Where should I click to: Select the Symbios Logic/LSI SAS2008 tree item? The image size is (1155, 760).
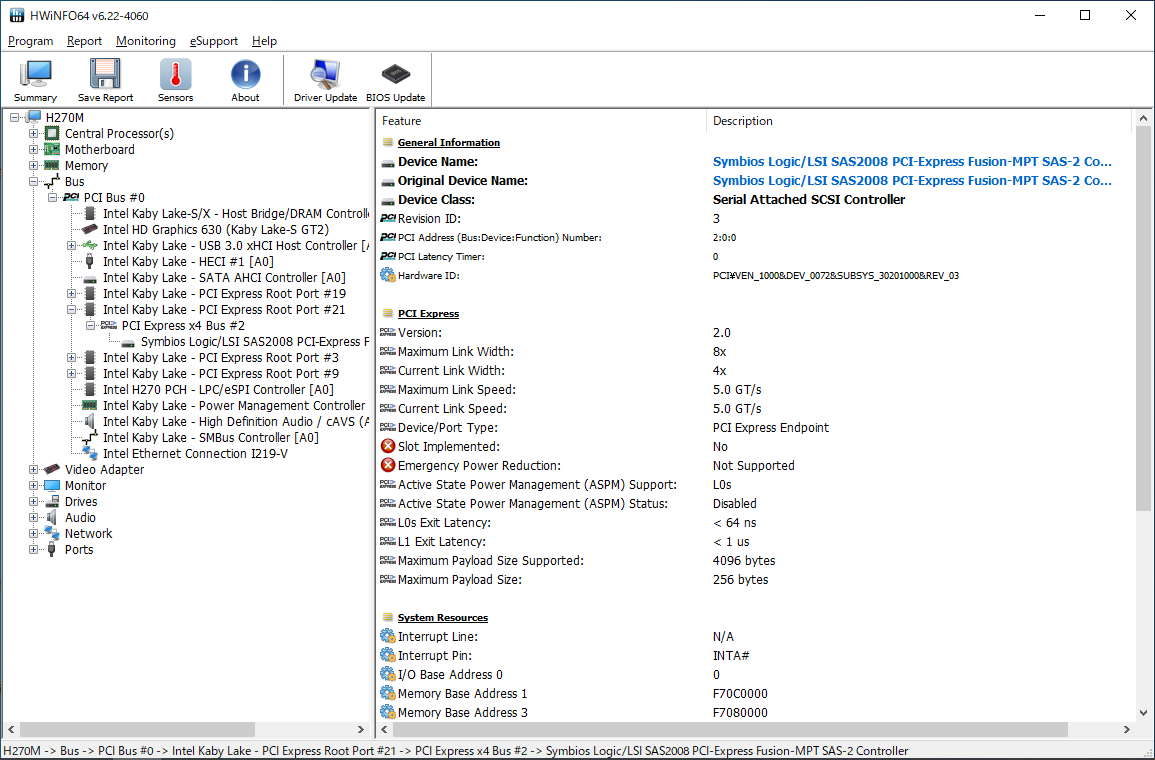point(255,342)
